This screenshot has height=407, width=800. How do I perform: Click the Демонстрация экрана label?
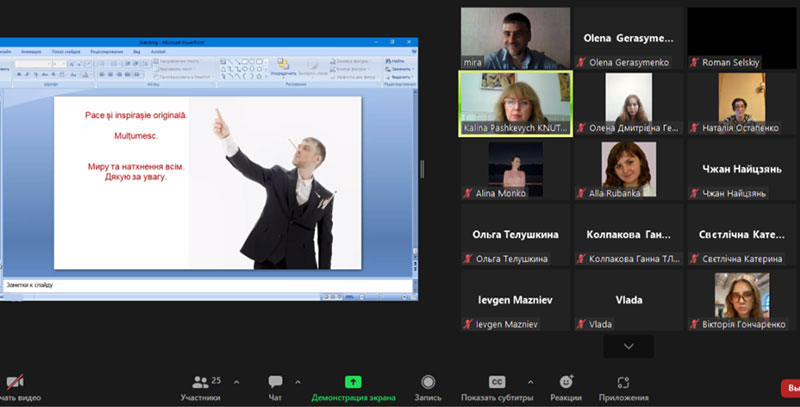[353, 397]
